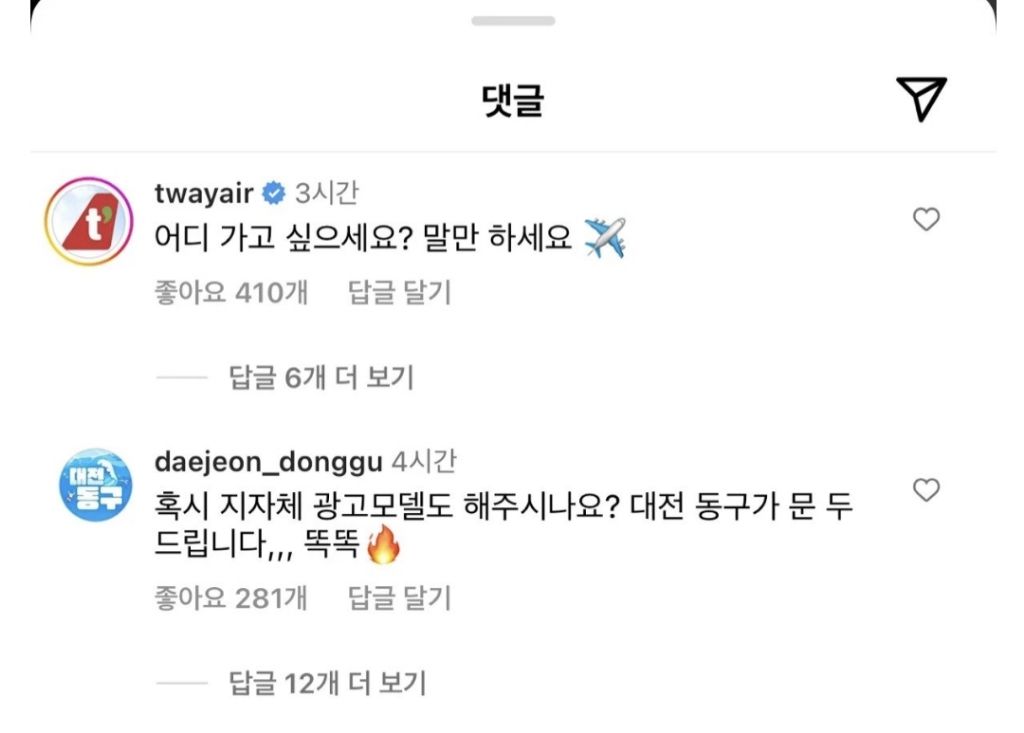Tap the send/share paper plane icon
1024x733 pixels.
click(x=921, y=99)
